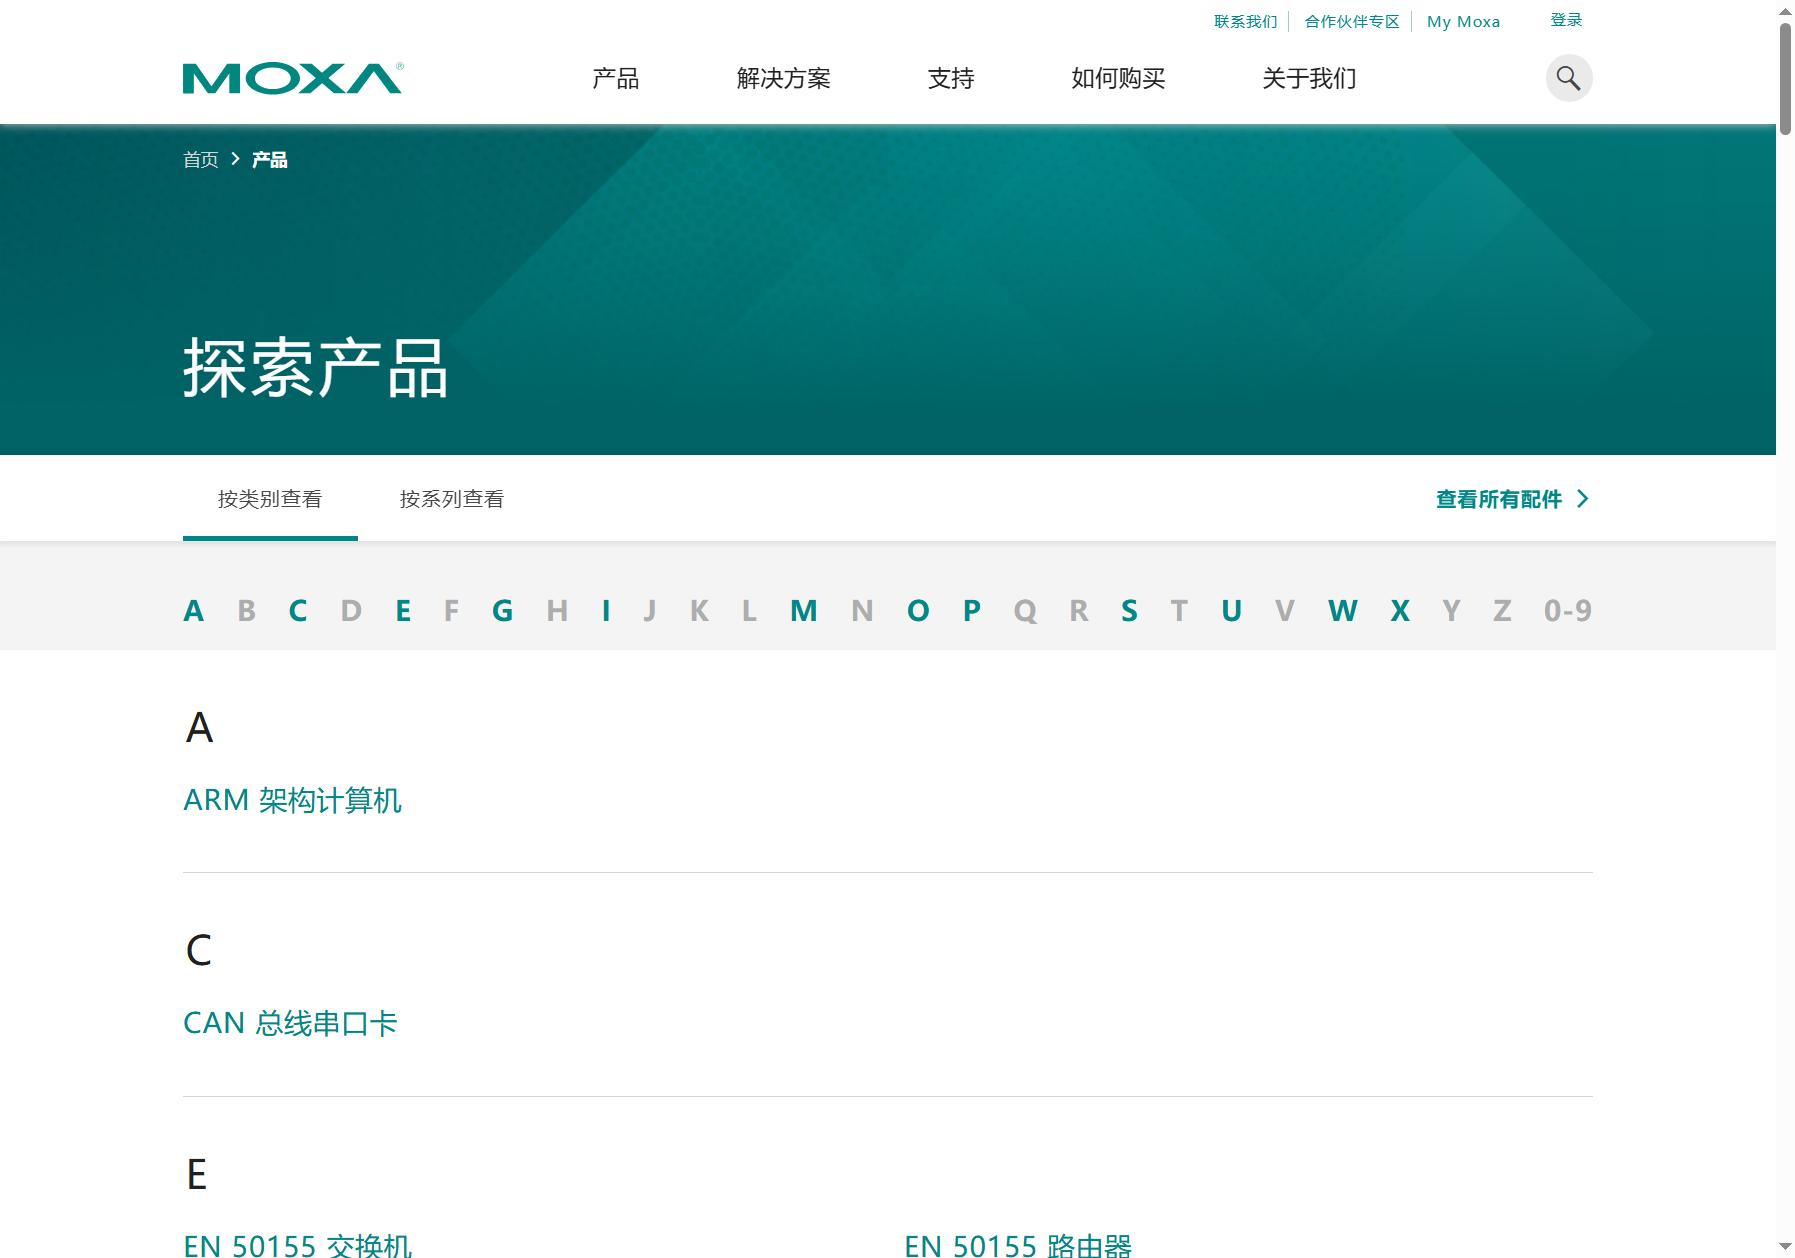
Task: Jump to letter E in the index
Action: (x=403, y=610)
